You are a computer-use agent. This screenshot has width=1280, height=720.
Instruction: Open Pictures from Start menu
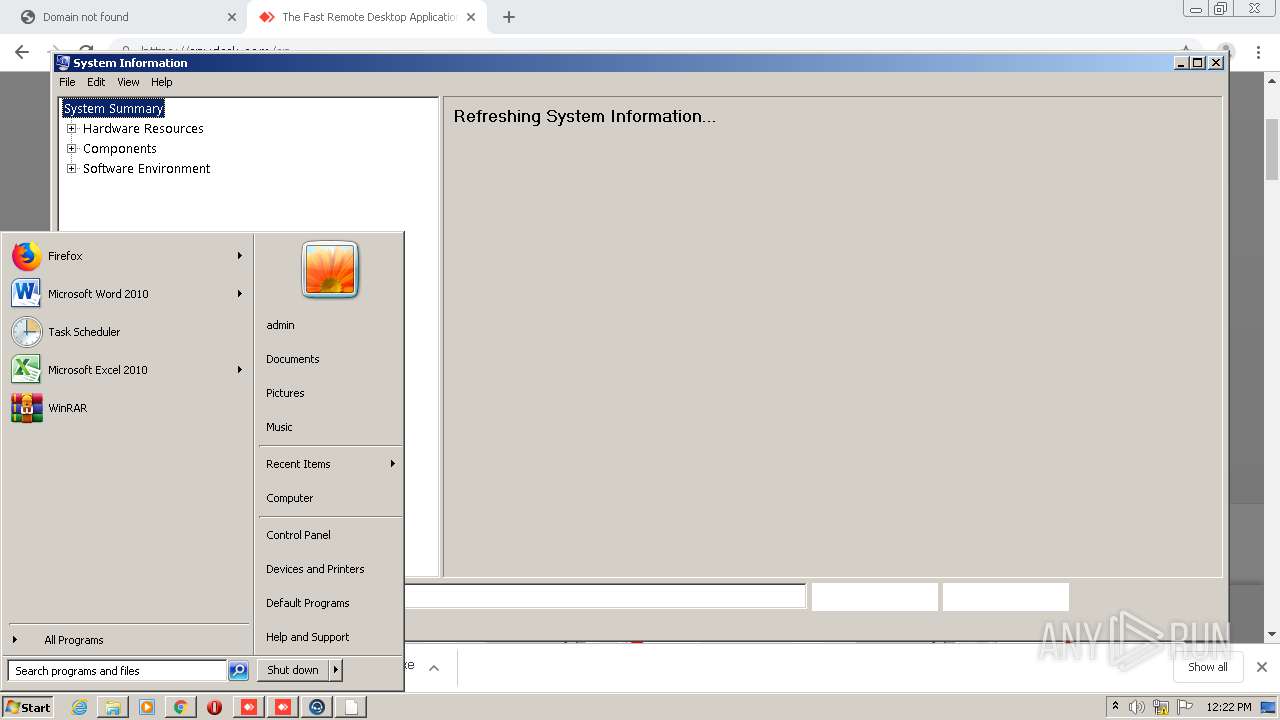285,393
